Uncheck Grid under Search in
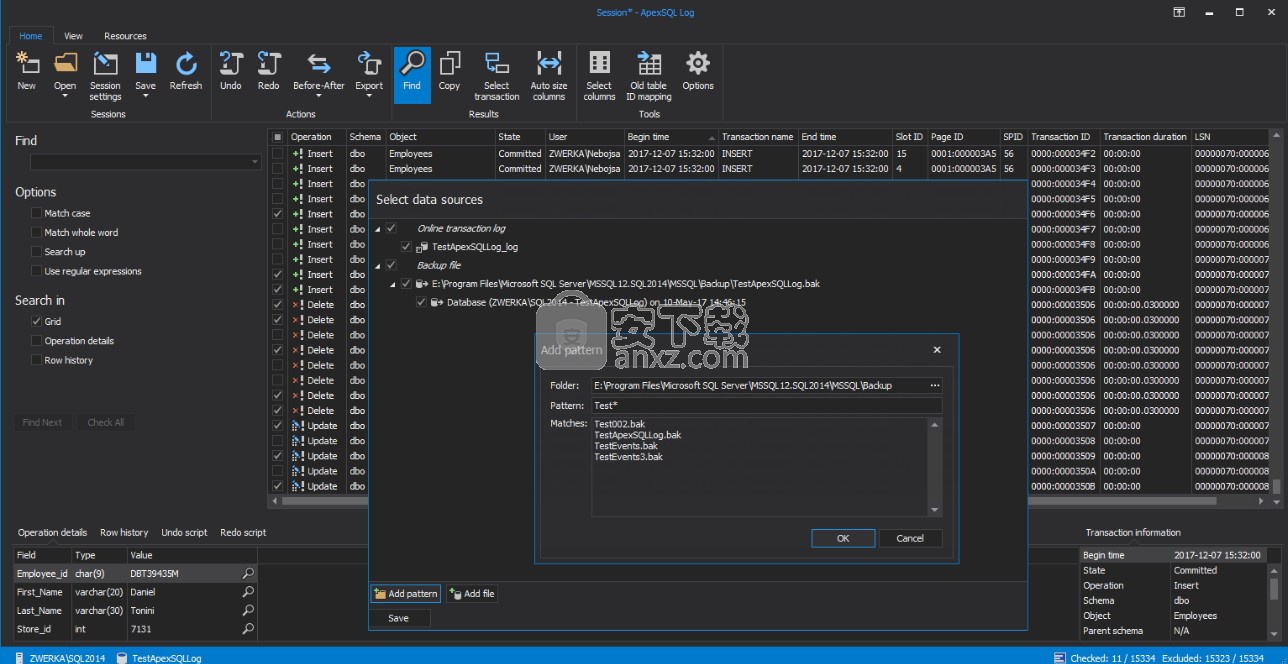 [36, 321]
